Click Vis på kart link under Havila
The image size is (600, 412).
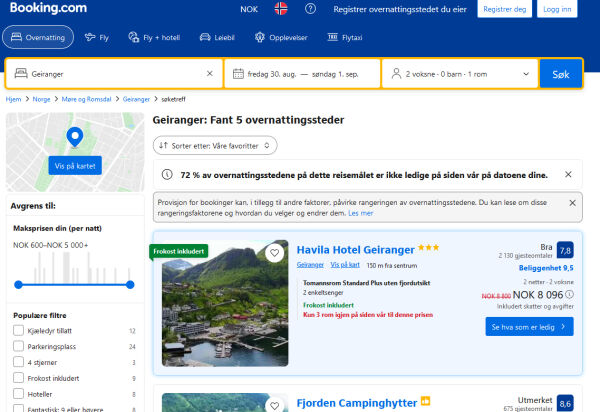coord(345,265)
